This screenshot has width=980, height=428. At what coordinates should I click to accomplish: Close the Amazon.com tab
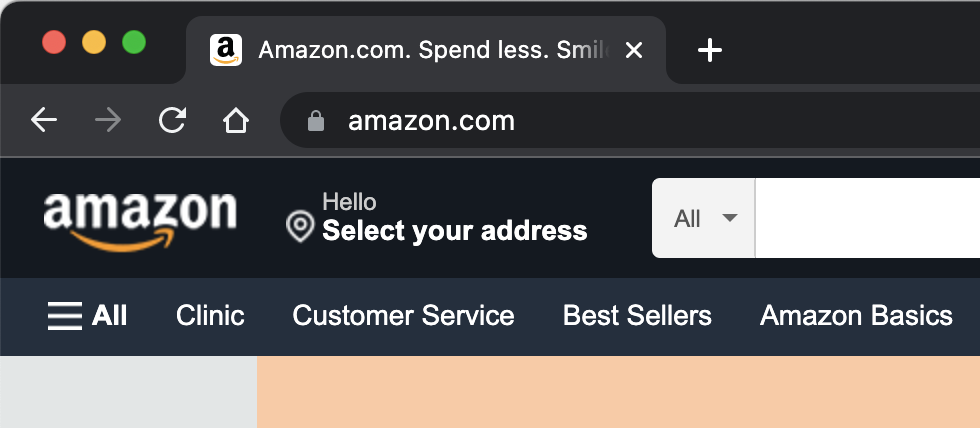634,50
